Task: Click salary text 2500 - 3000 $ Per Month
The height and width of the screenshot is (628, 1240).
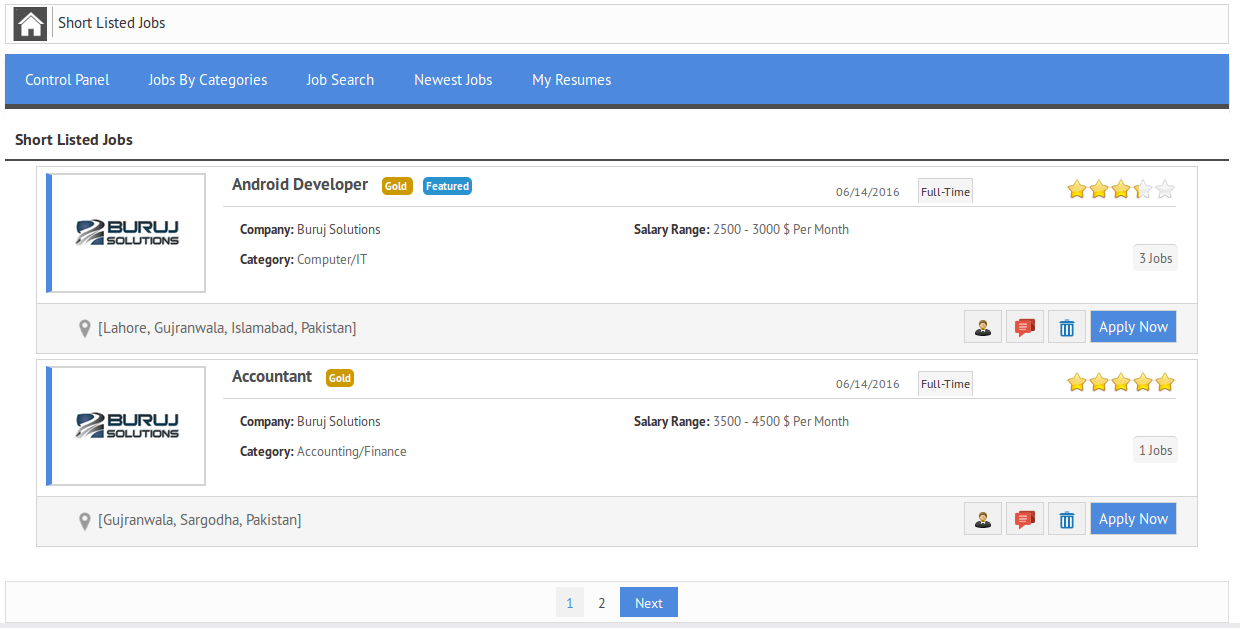Action: 781,230
